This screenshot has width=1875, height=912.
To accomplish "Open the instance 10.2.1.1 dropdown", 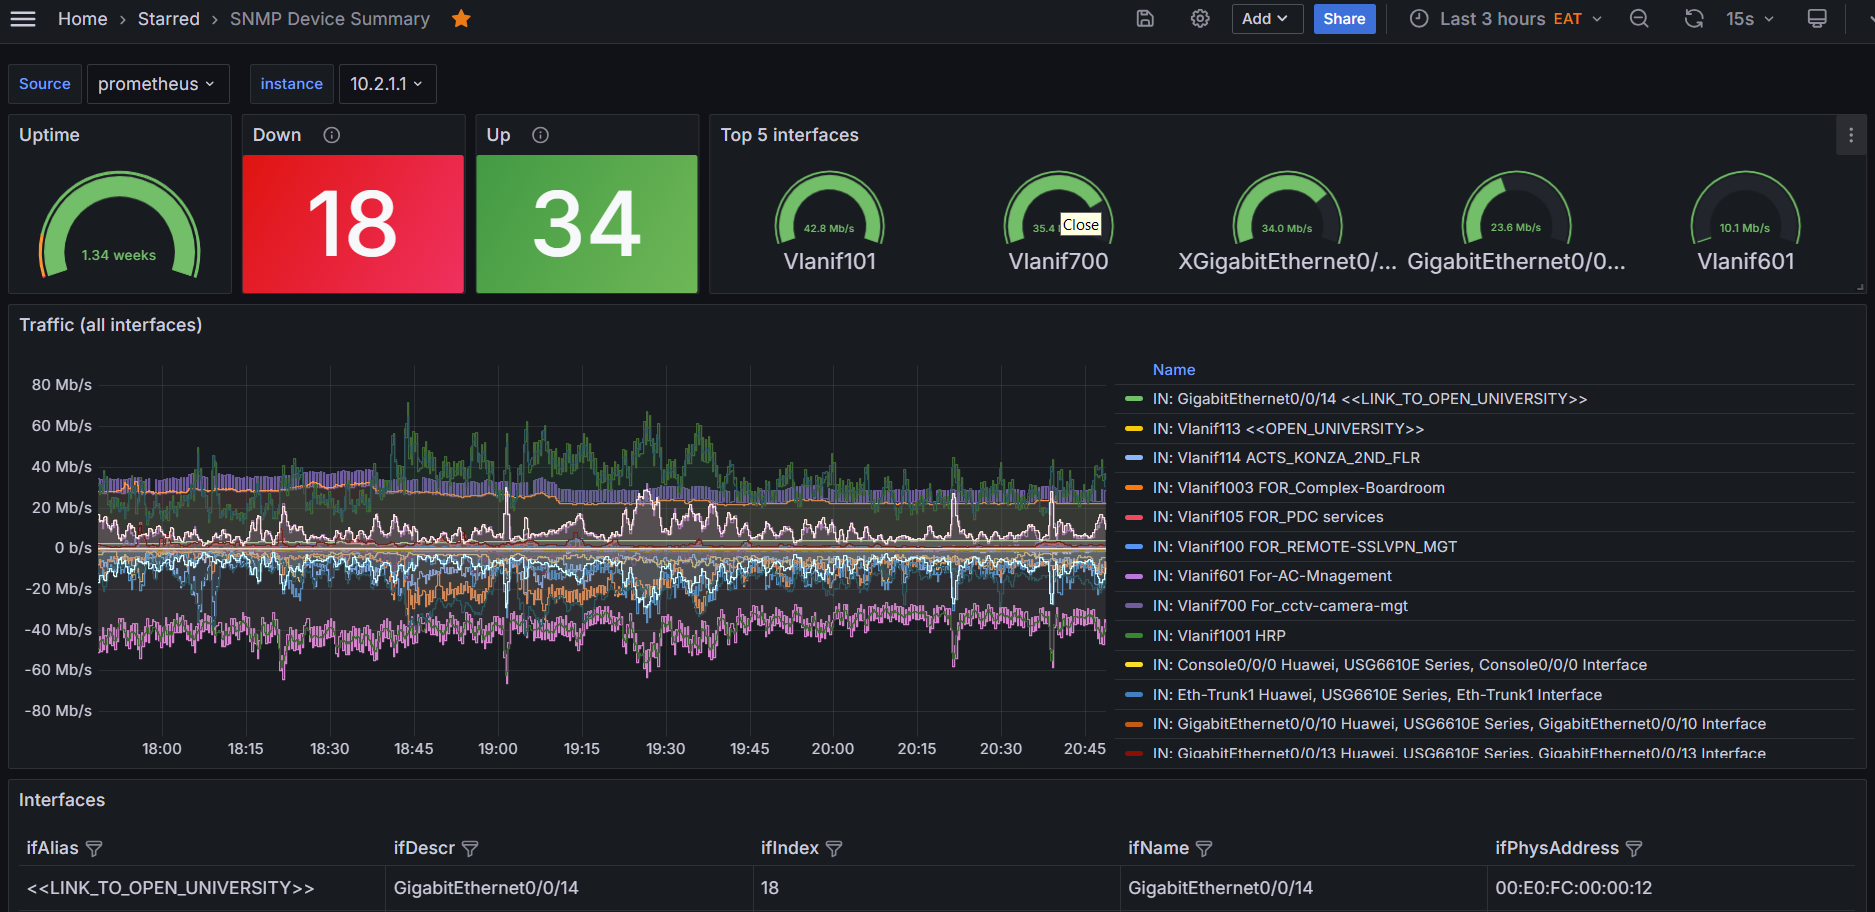I will click(x=387, y=84).
